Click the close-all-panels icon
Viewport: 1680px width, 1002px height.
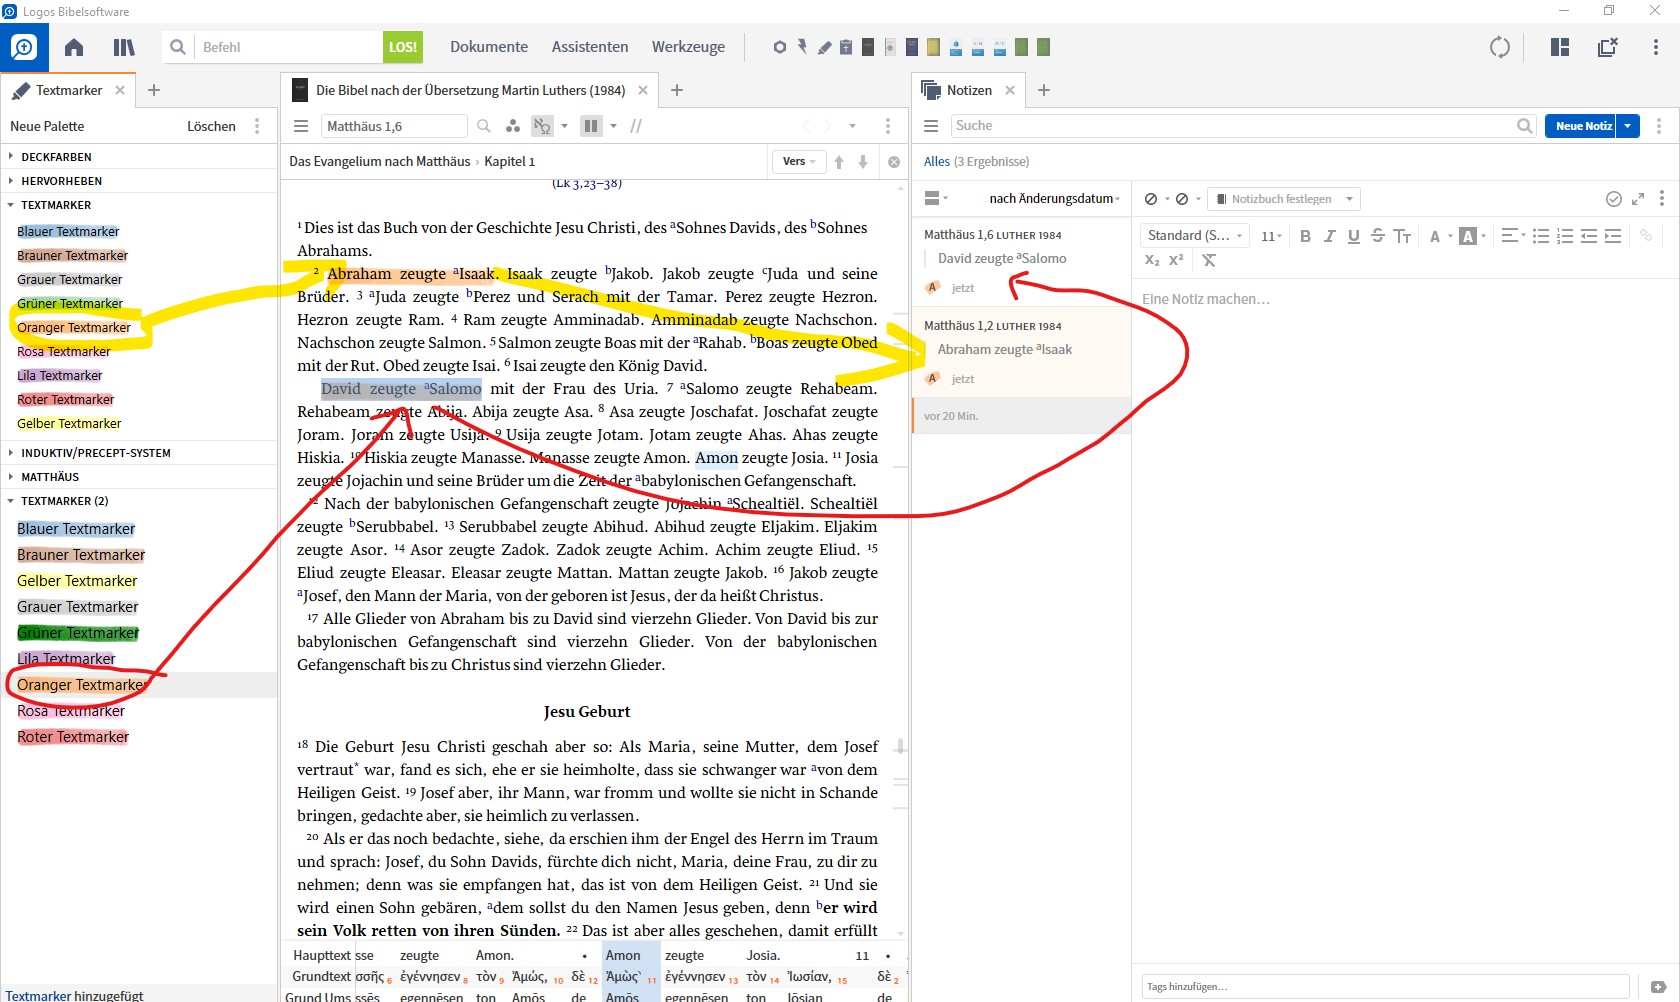tap(1608, 47)
